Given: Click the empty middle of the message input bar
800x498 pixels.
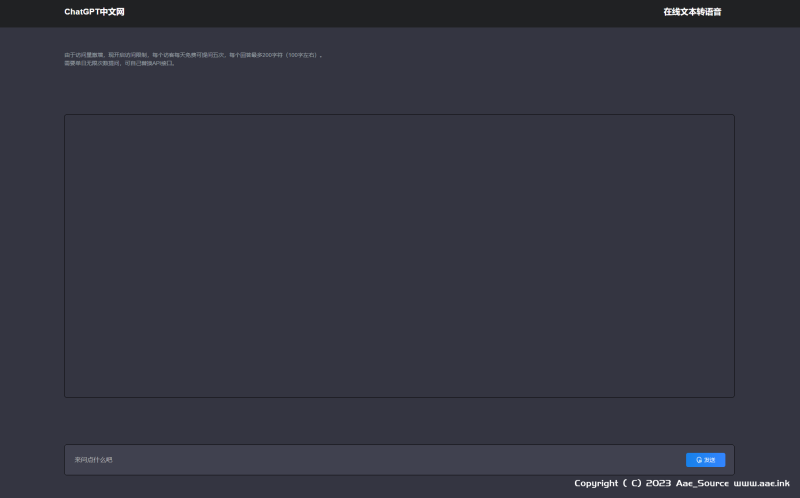Looking at the screenshot, I should tap(400, 460).
